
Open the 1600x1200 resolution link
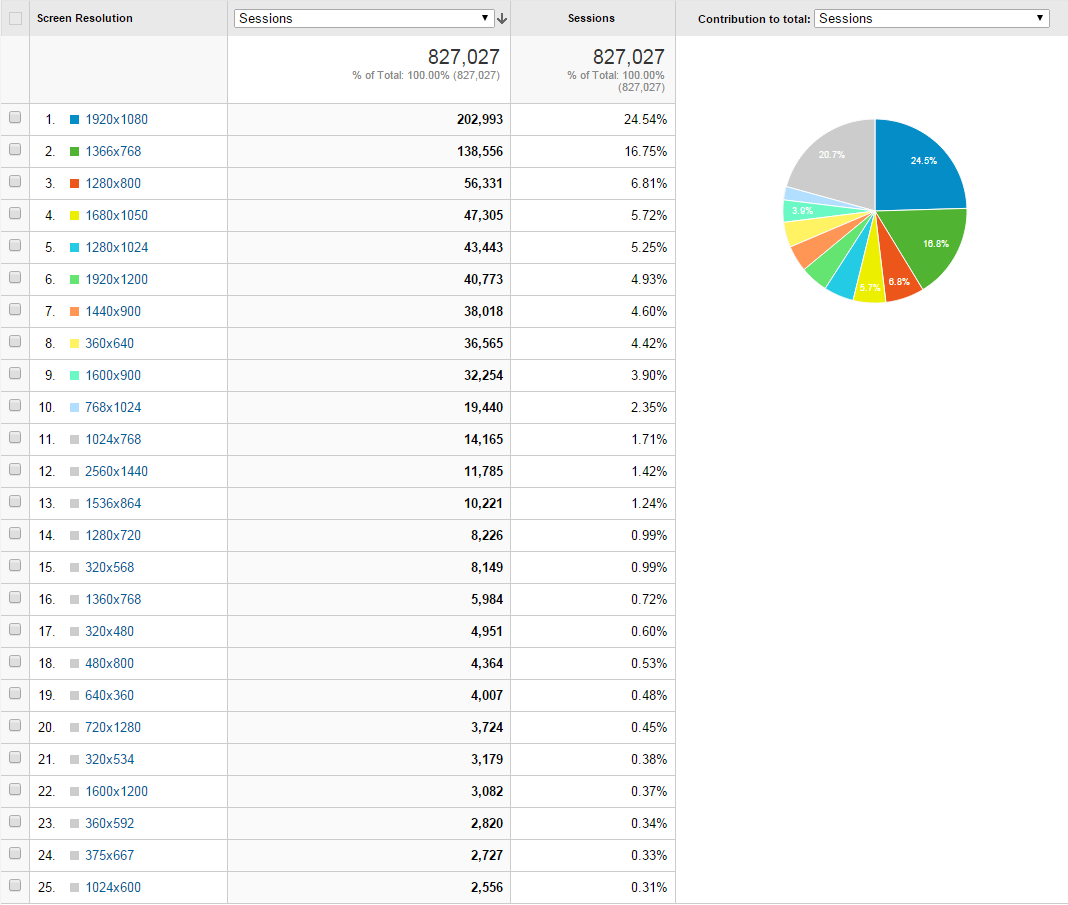coord(116,792)
